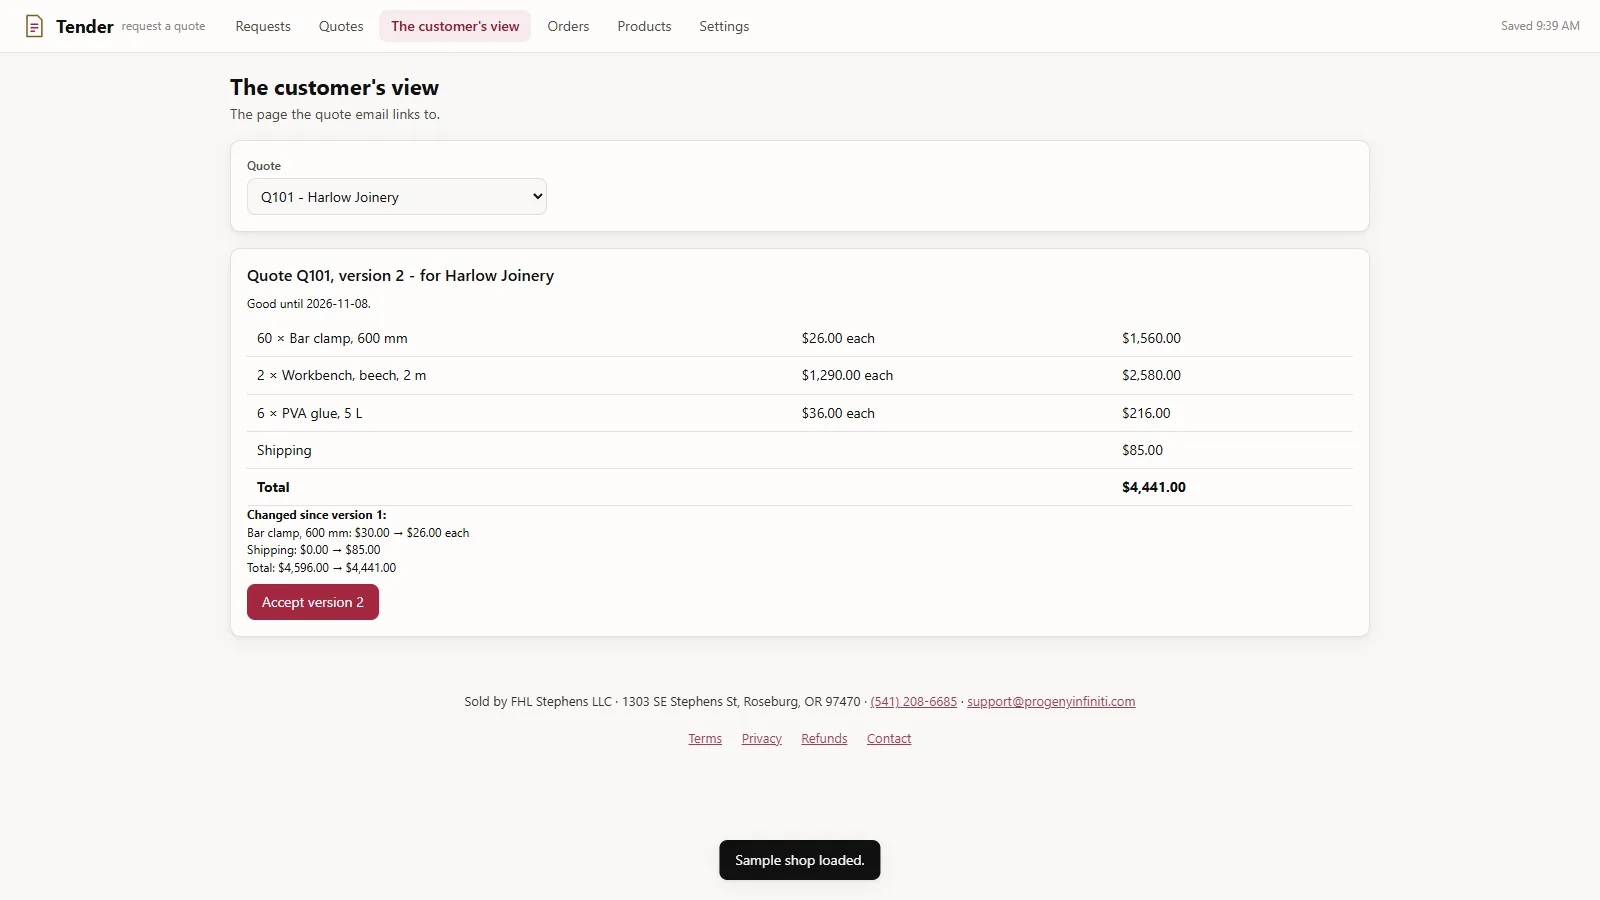Open the Refunds link in footer
The height and width of the screenshot is (900, 1600).
(824, 739)
